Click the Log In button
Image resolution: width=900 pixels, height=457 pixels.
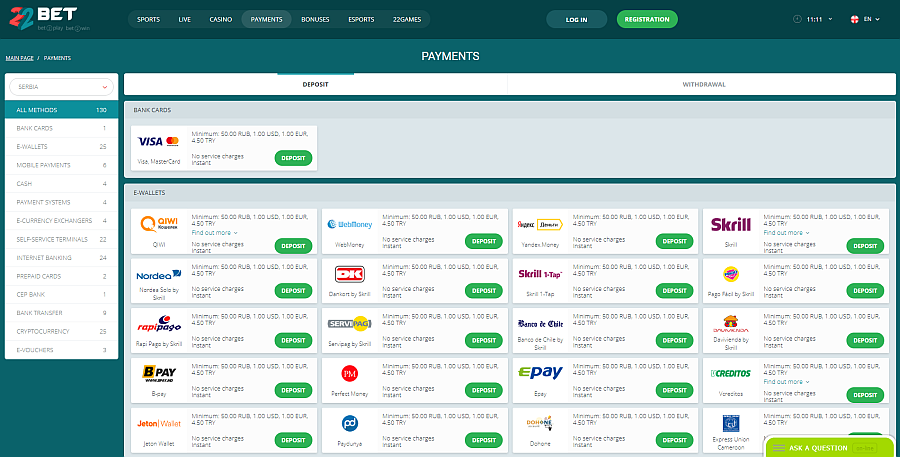(576, 19)
